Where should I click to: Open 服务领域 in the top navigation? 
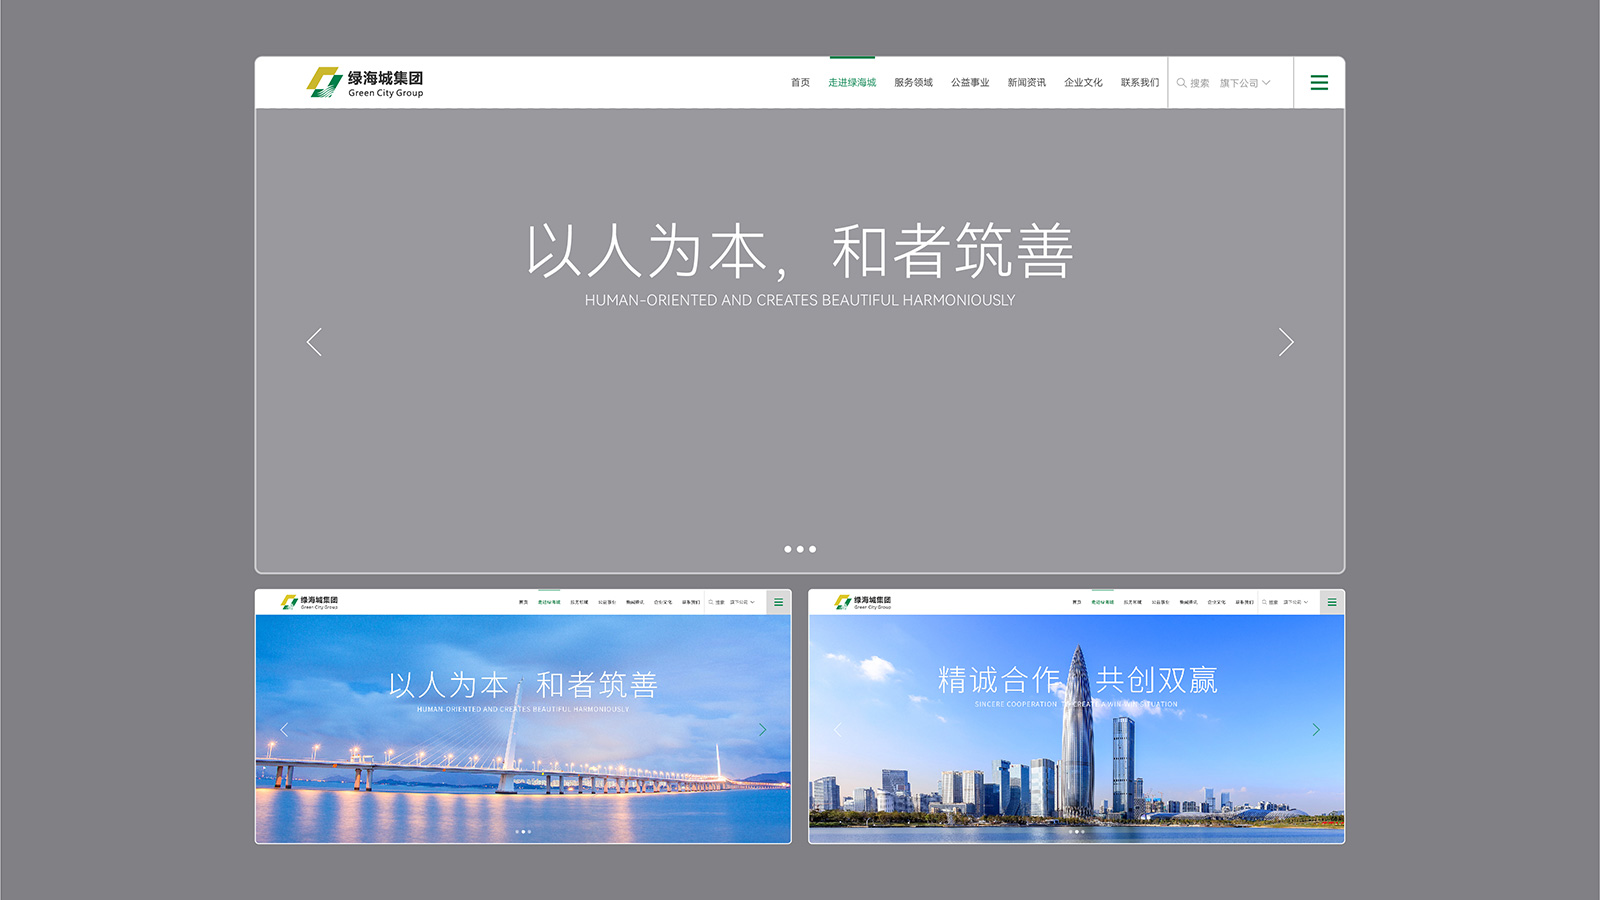tap(913, 83)
